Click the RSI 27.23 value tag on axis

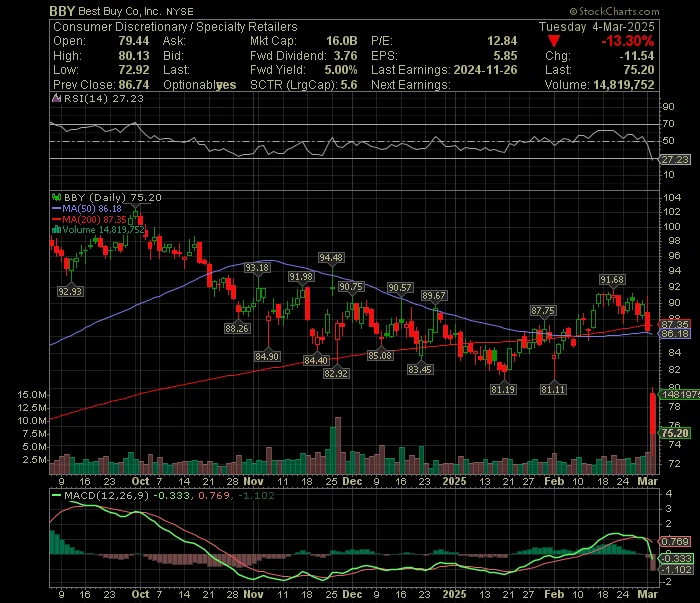[675, 160]
